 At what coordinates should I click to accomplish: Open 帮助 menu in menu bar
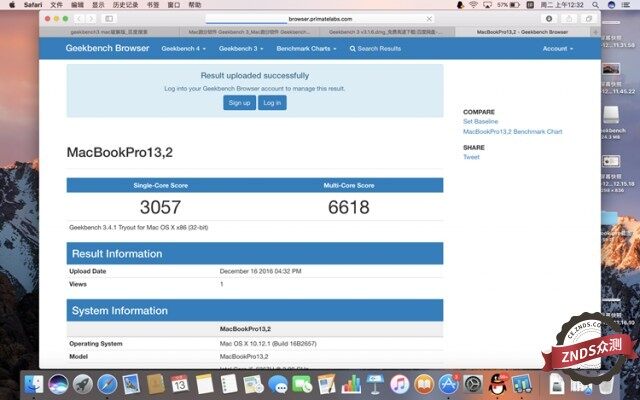[x=195, y=5]
